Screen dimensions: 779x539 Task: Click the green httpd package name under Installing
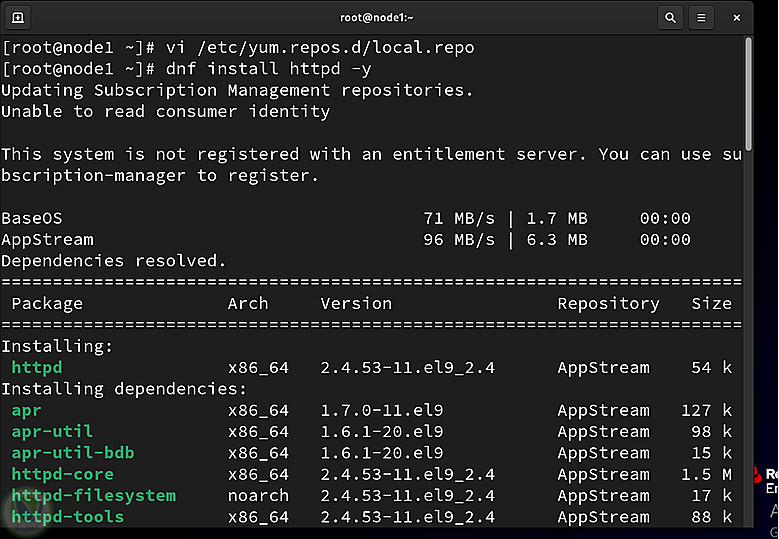tap(37, 368)
